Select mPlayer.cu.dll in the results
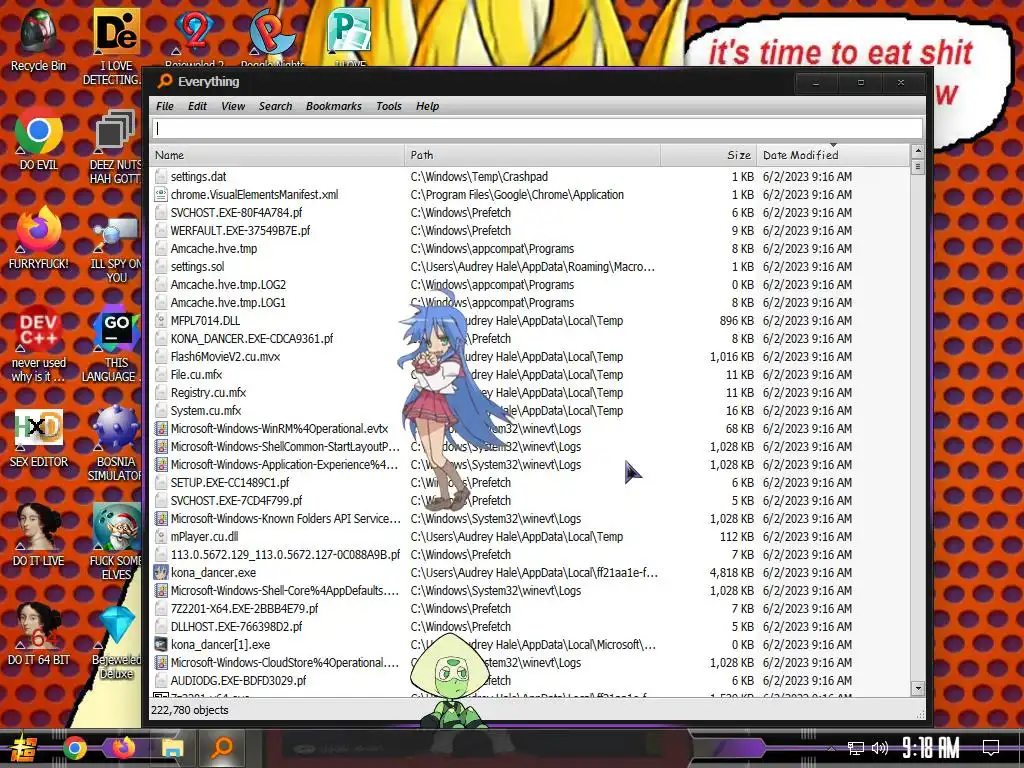 point(530,537)
